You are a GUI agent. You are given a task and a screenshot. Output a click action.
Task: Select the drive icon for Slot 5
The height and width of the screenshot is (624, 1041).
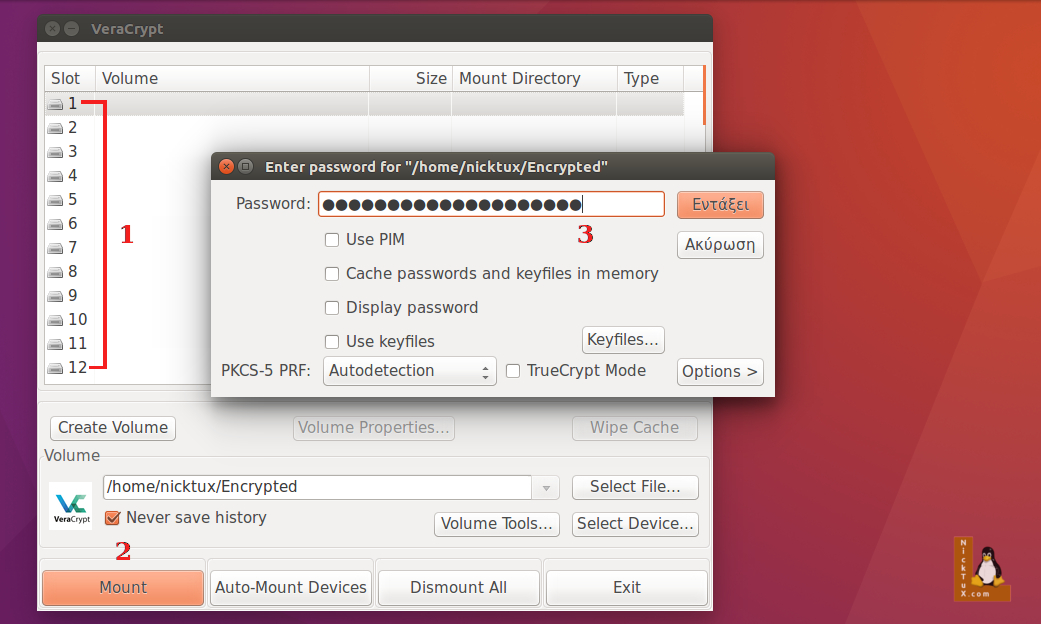[54, 199]
